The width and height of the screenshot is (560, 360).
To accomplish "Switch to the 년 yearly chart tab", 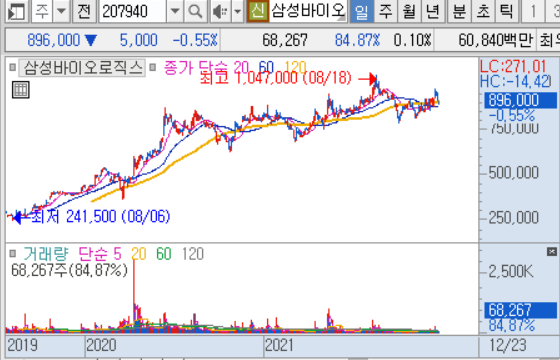I will 432,11.
